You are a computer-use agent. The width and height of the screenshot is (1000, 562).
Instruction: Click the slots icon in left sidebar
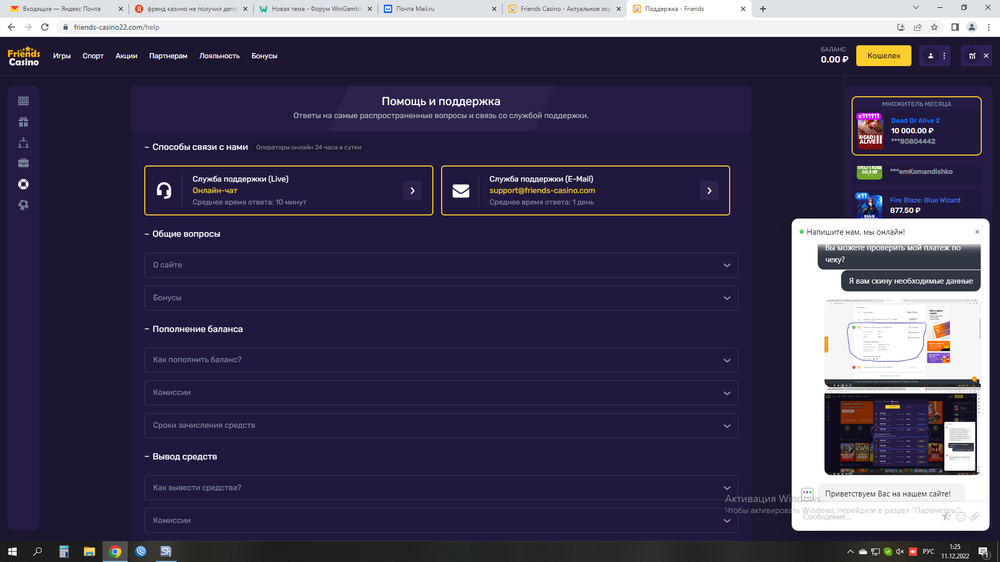(x=23, y=101)
